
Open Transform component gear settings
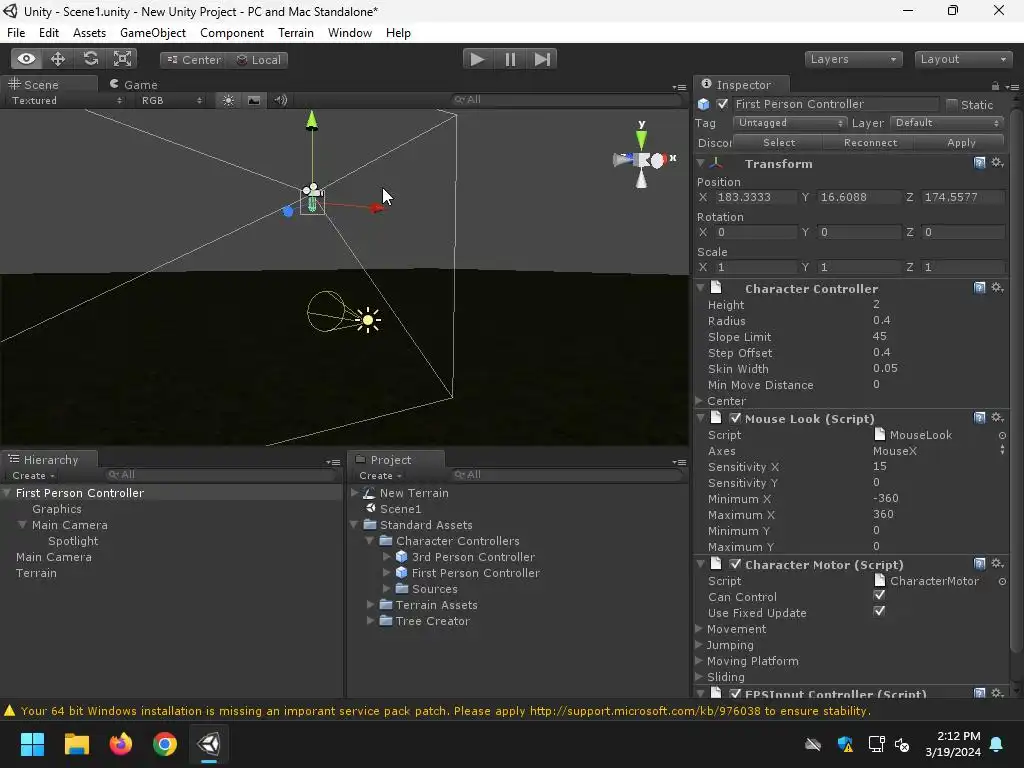click(997, 163)
